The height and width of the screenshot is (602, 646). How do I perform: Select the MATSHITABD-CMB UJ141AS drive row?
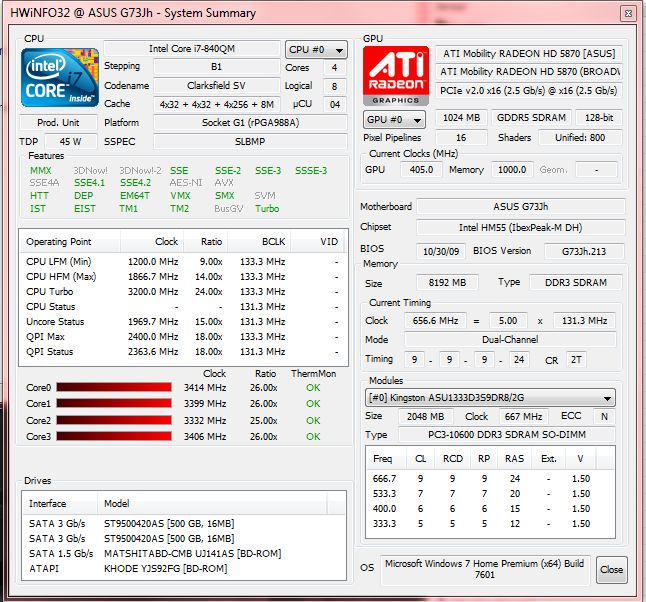tap(184, 553)
